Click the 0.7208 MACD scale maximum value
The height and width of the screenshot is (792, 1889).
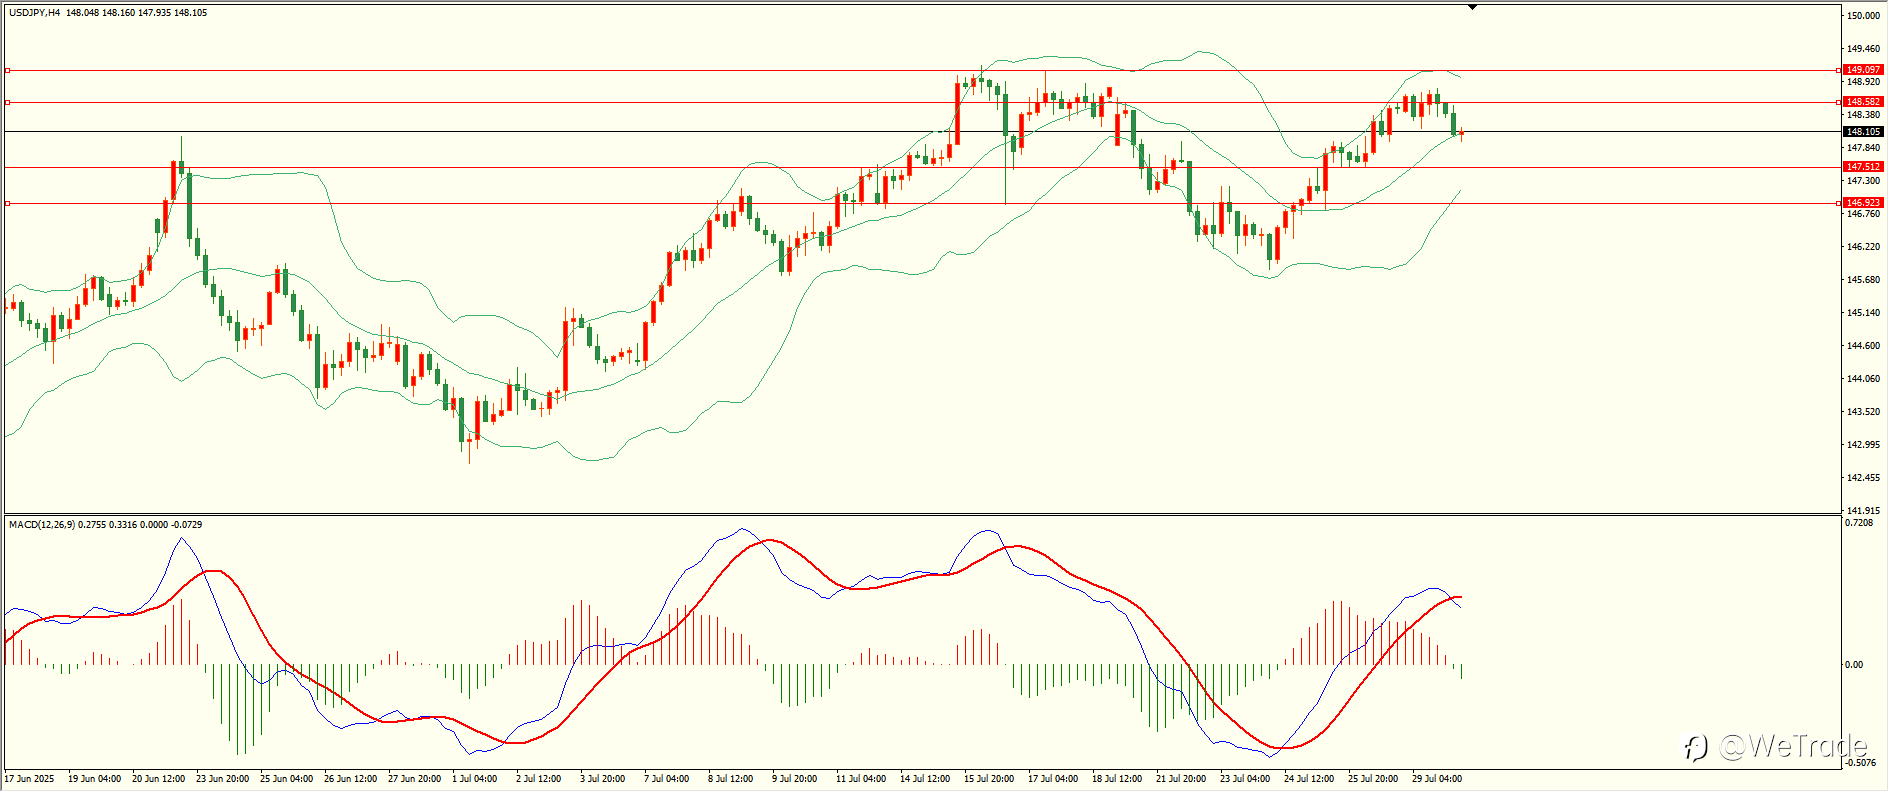pyautogui.click(x=1860, y=523)
